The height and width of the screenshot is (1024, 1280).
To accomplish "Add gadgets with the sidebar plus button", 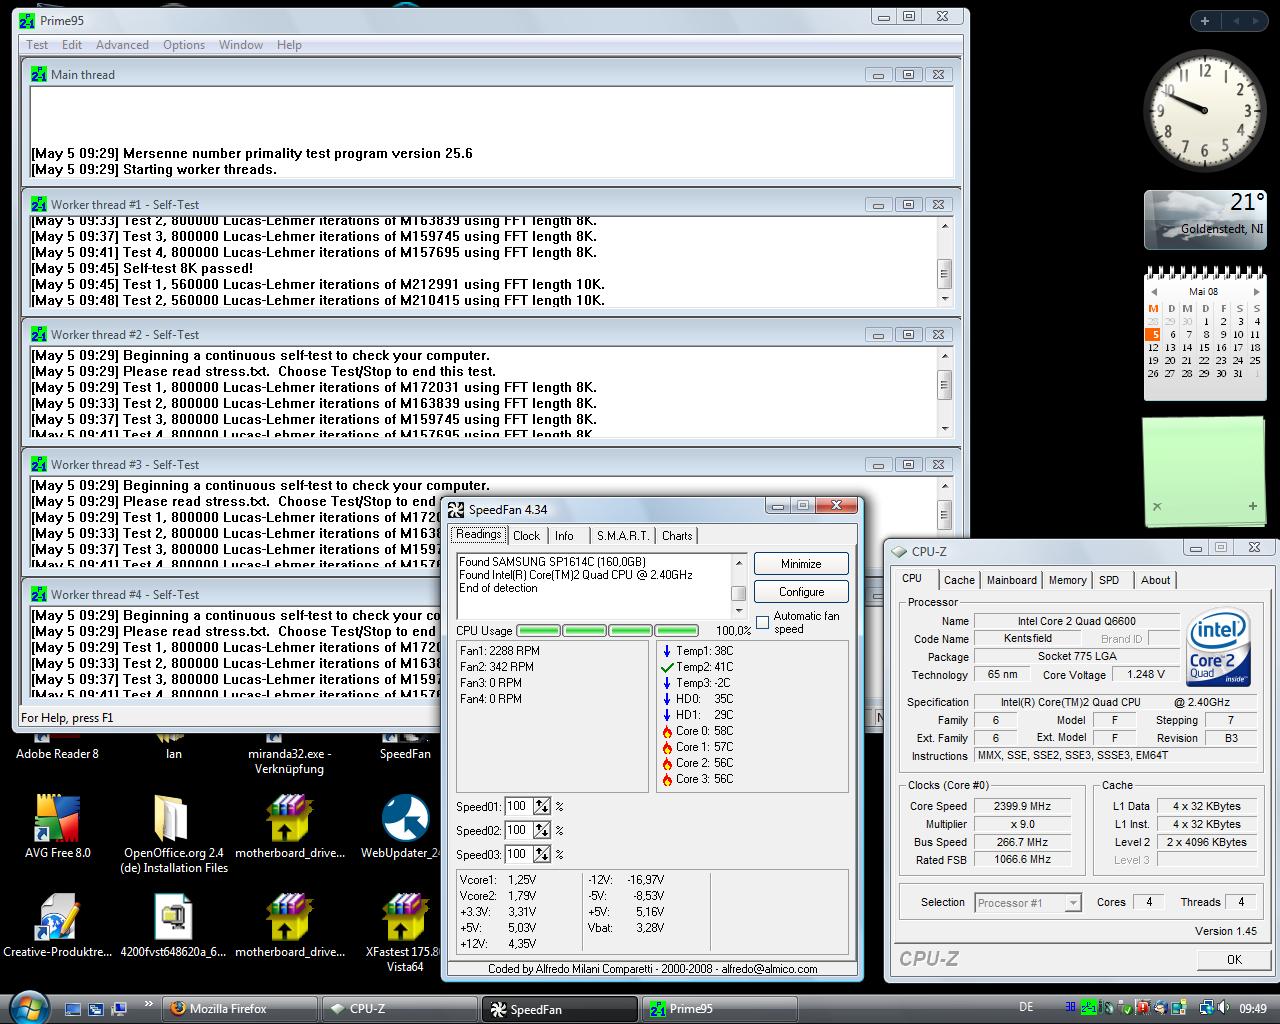I will pyautogui.click(x=1204, y=20).
